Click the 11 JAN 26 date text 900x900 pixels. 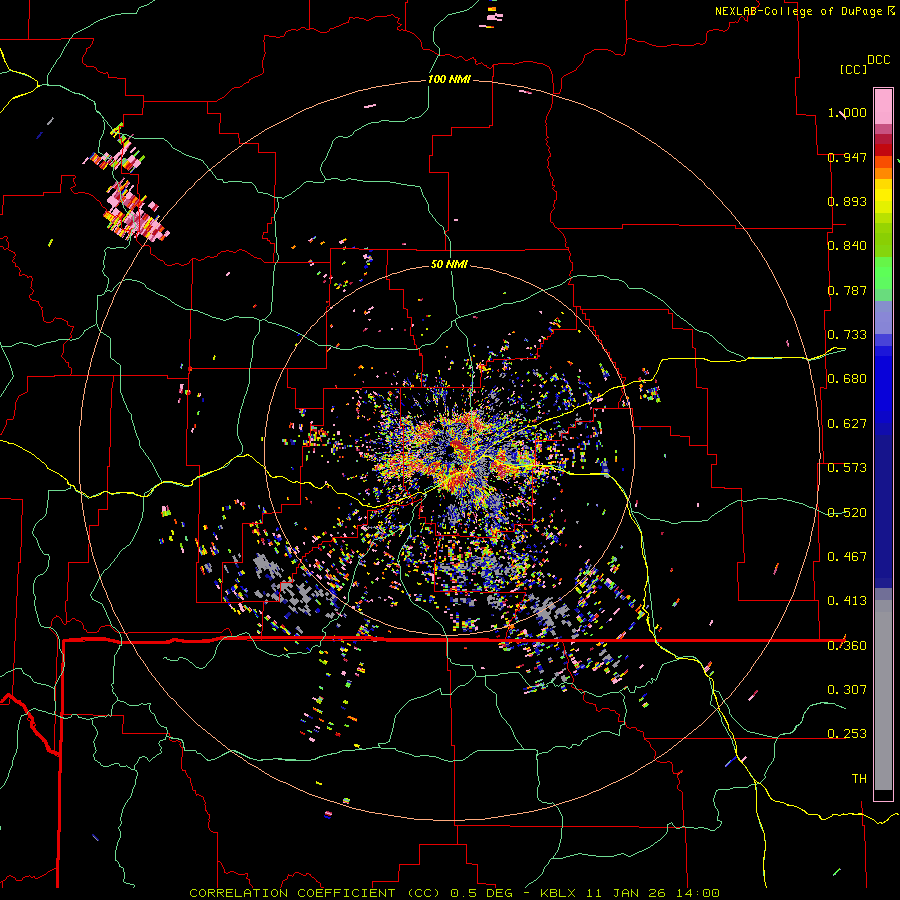click(628, 893)
